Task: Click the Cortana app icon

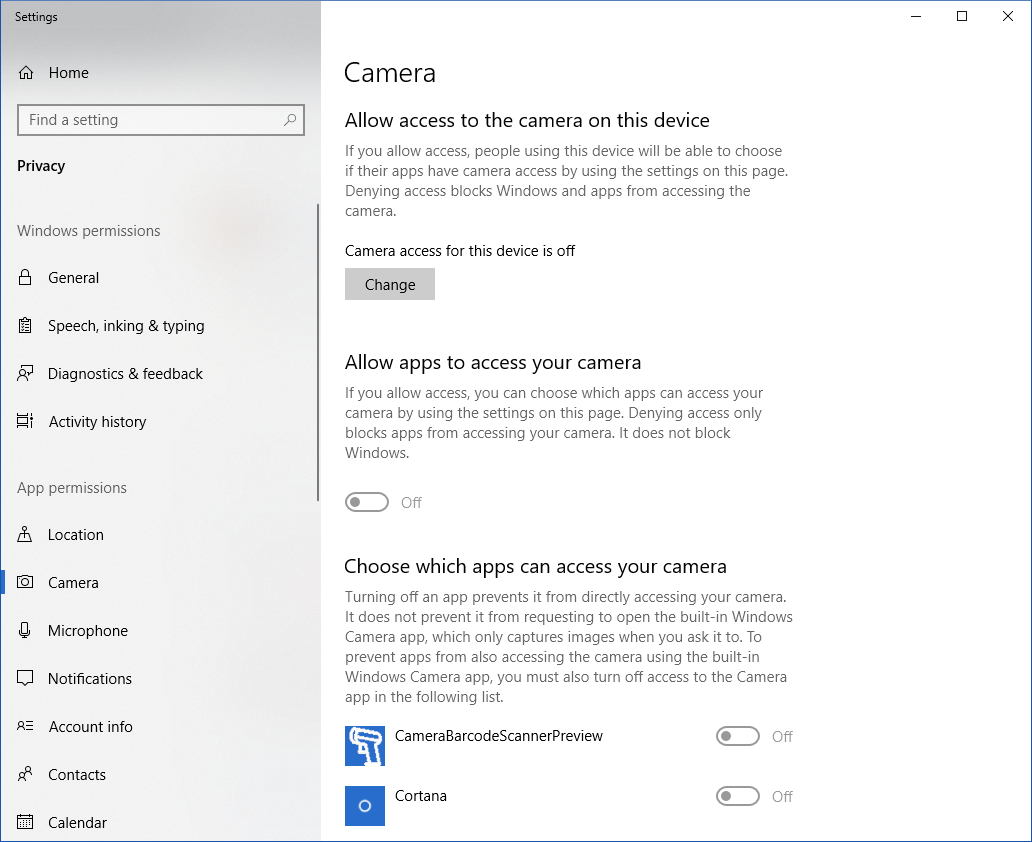Action: click(365, 806)
